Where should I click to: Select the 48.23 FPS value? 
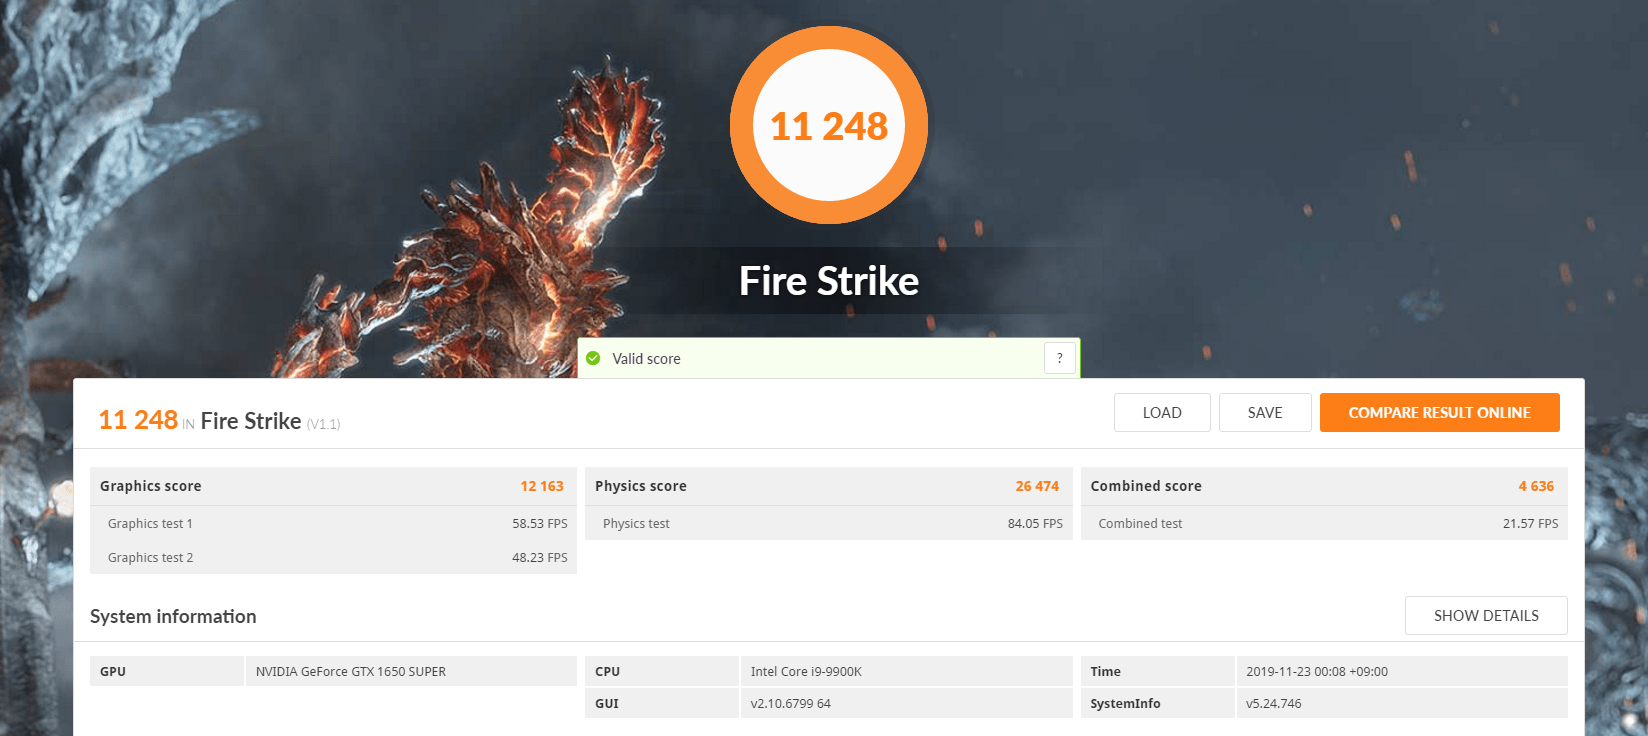pyautogui.click(x=540, y=557)
